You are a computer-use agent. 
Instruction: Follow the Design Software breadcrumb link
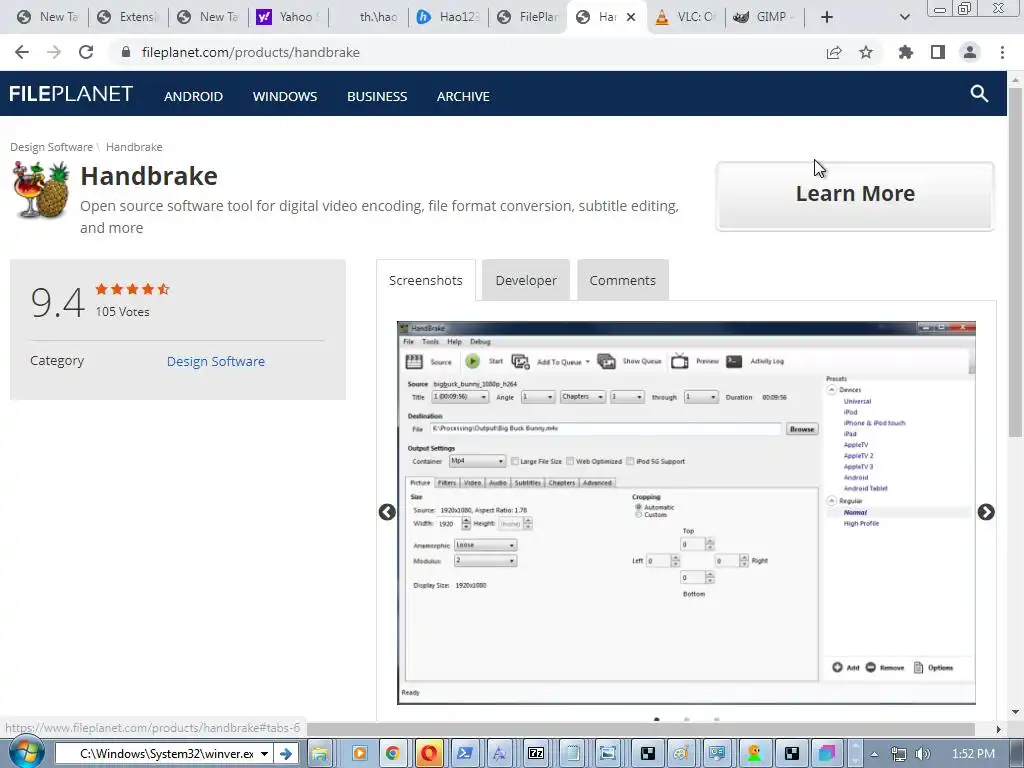click(x=52, y=147)
